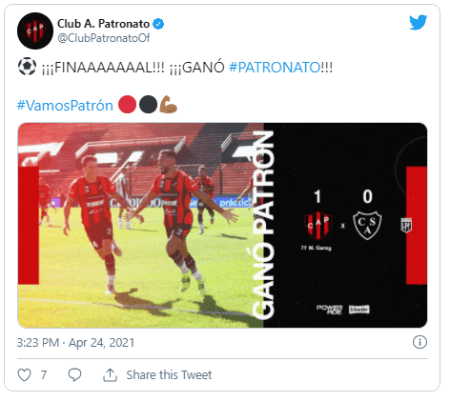Click the blue verified badge
450x402 pixels.
(158, 24)
